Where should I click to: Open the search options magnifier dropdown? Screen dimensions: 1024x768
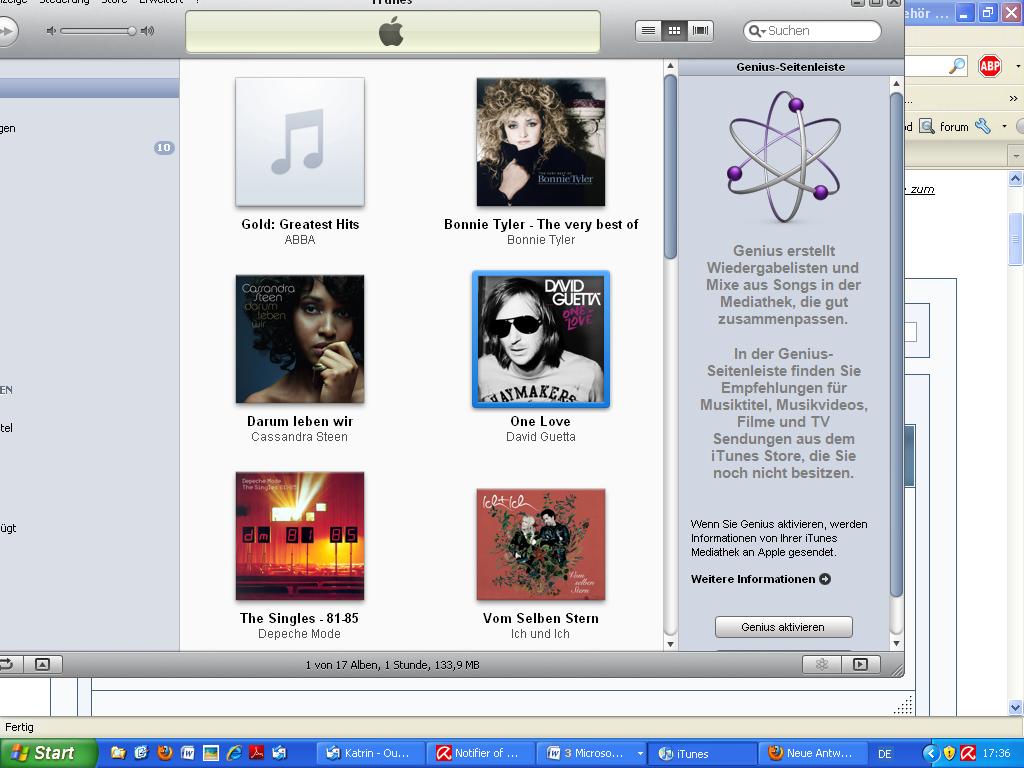(x=757, y=31)
